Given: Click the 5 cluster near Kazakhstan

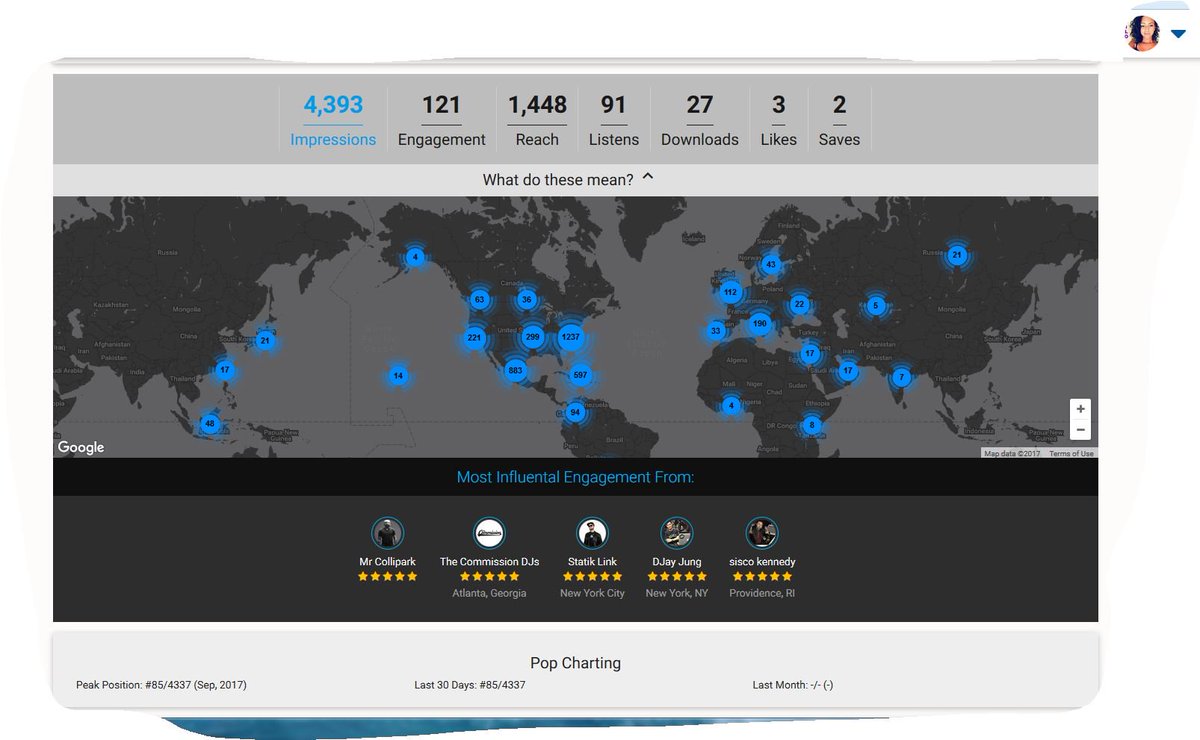Looking at the screenshot, I should coord(876,306).
